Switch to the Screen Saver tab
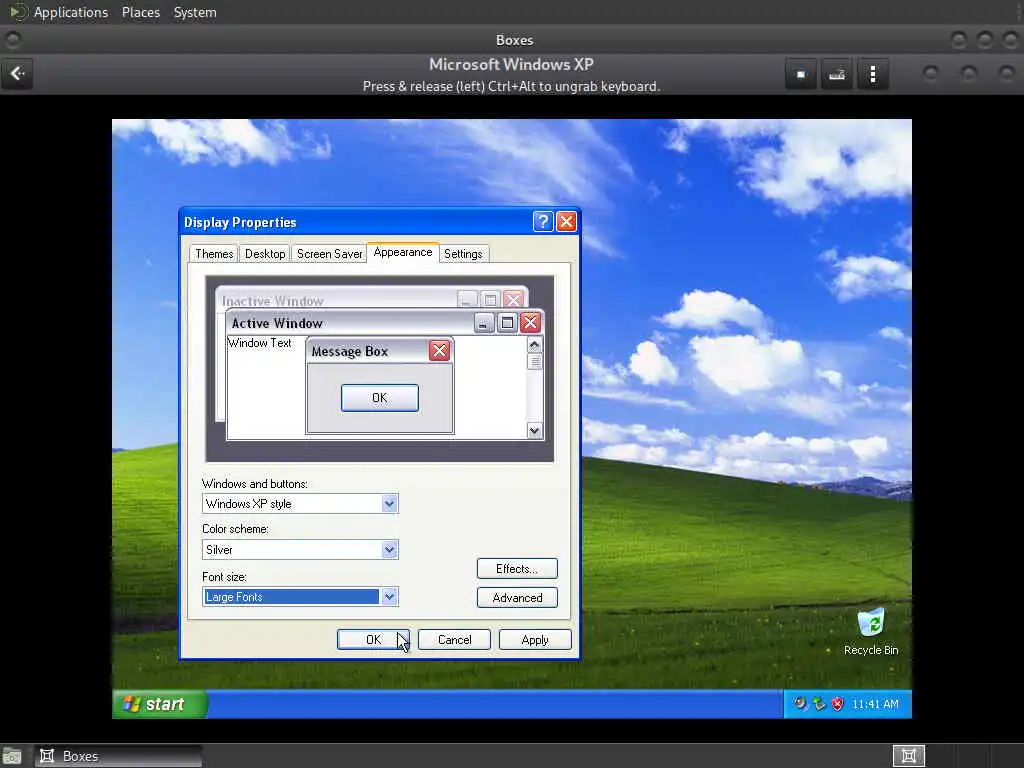The width and height of the screenshot is (1024, 768). point(330,253)
